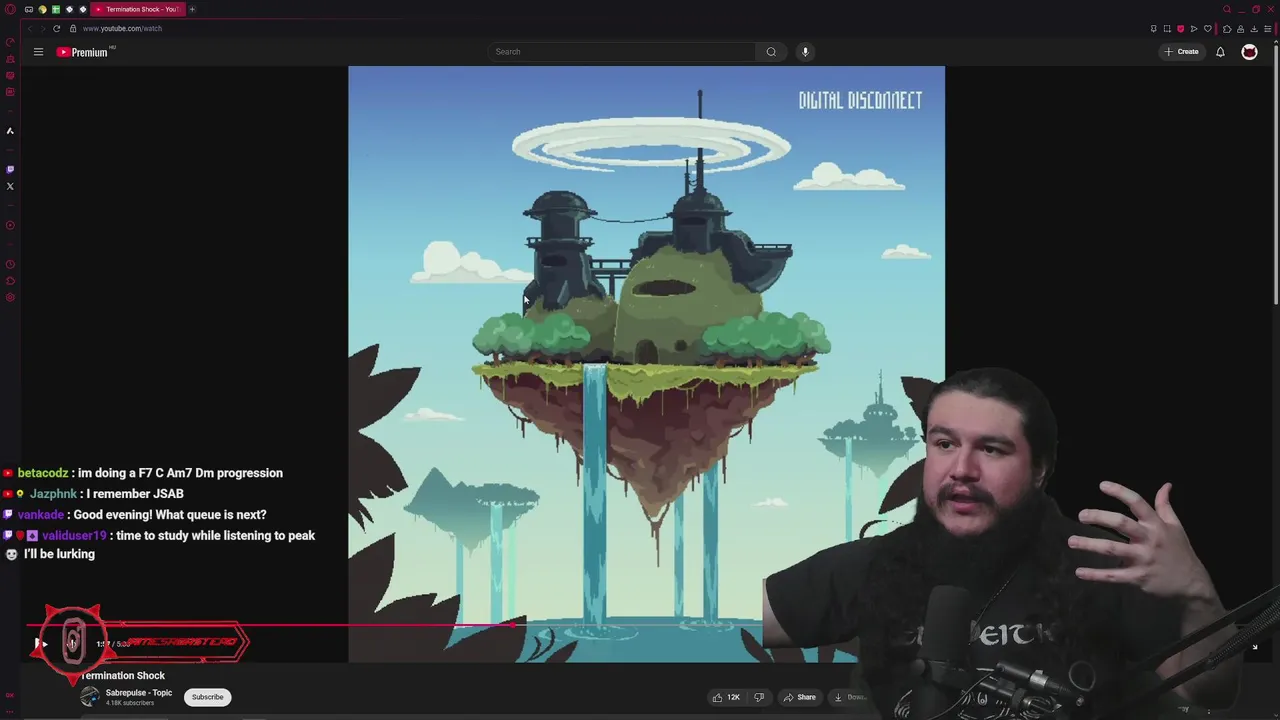The image size is (1280, 720).
Task: Click the page vertical scrollbar
Action: [x=1276, y=180]
